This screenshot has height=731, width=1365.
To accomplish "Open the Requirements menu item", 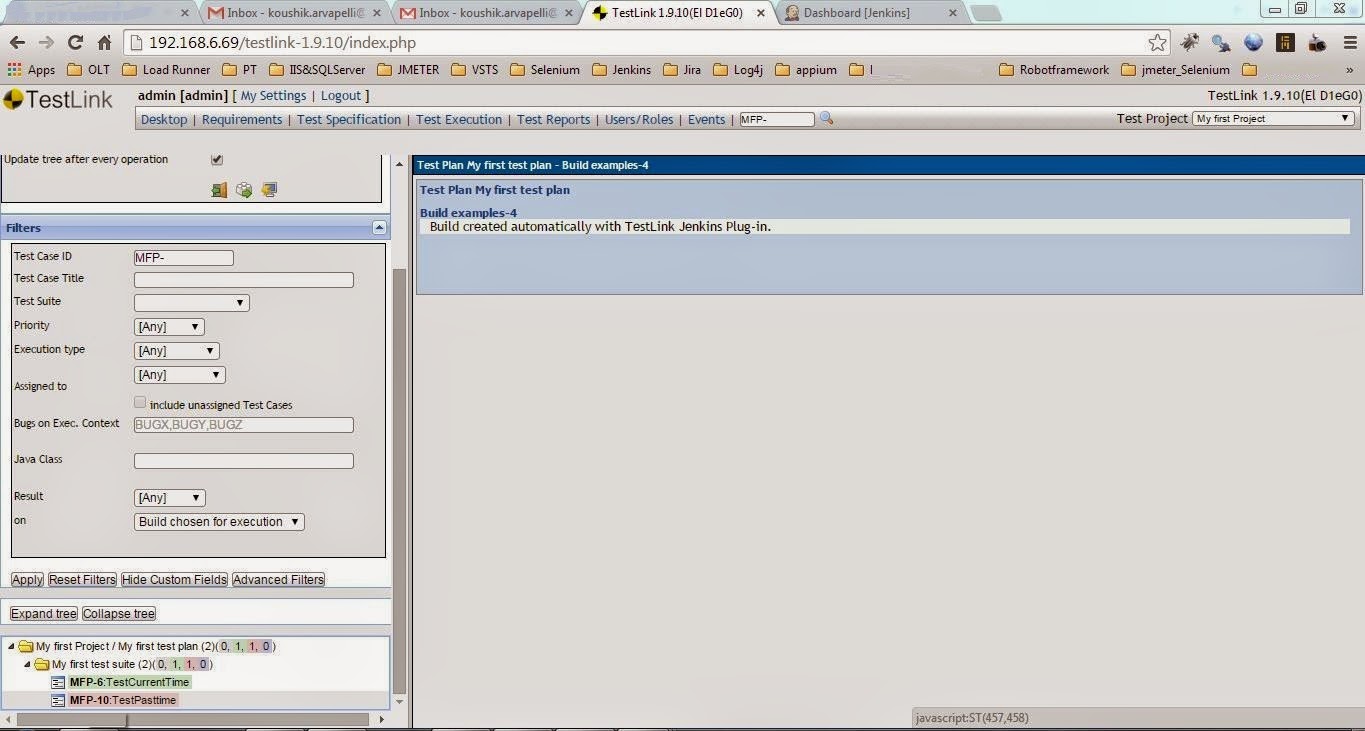I will click(242, 119).
